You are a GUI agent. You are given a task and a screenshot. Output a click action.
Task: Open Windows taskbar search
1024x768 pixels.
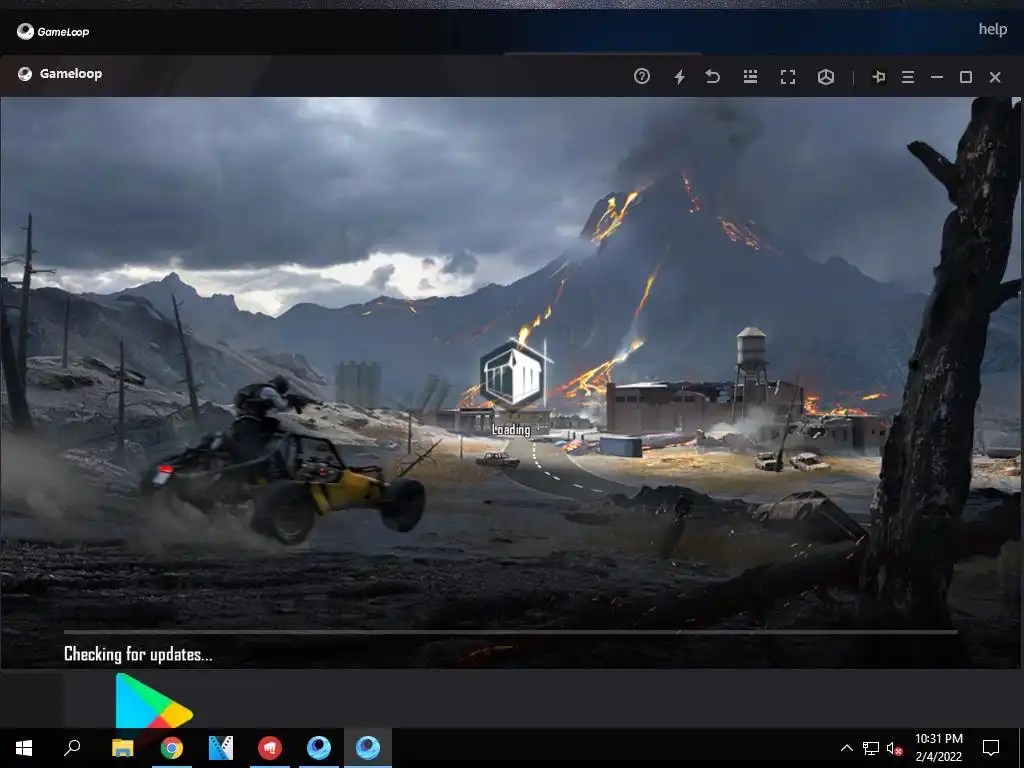coord(72,748)
